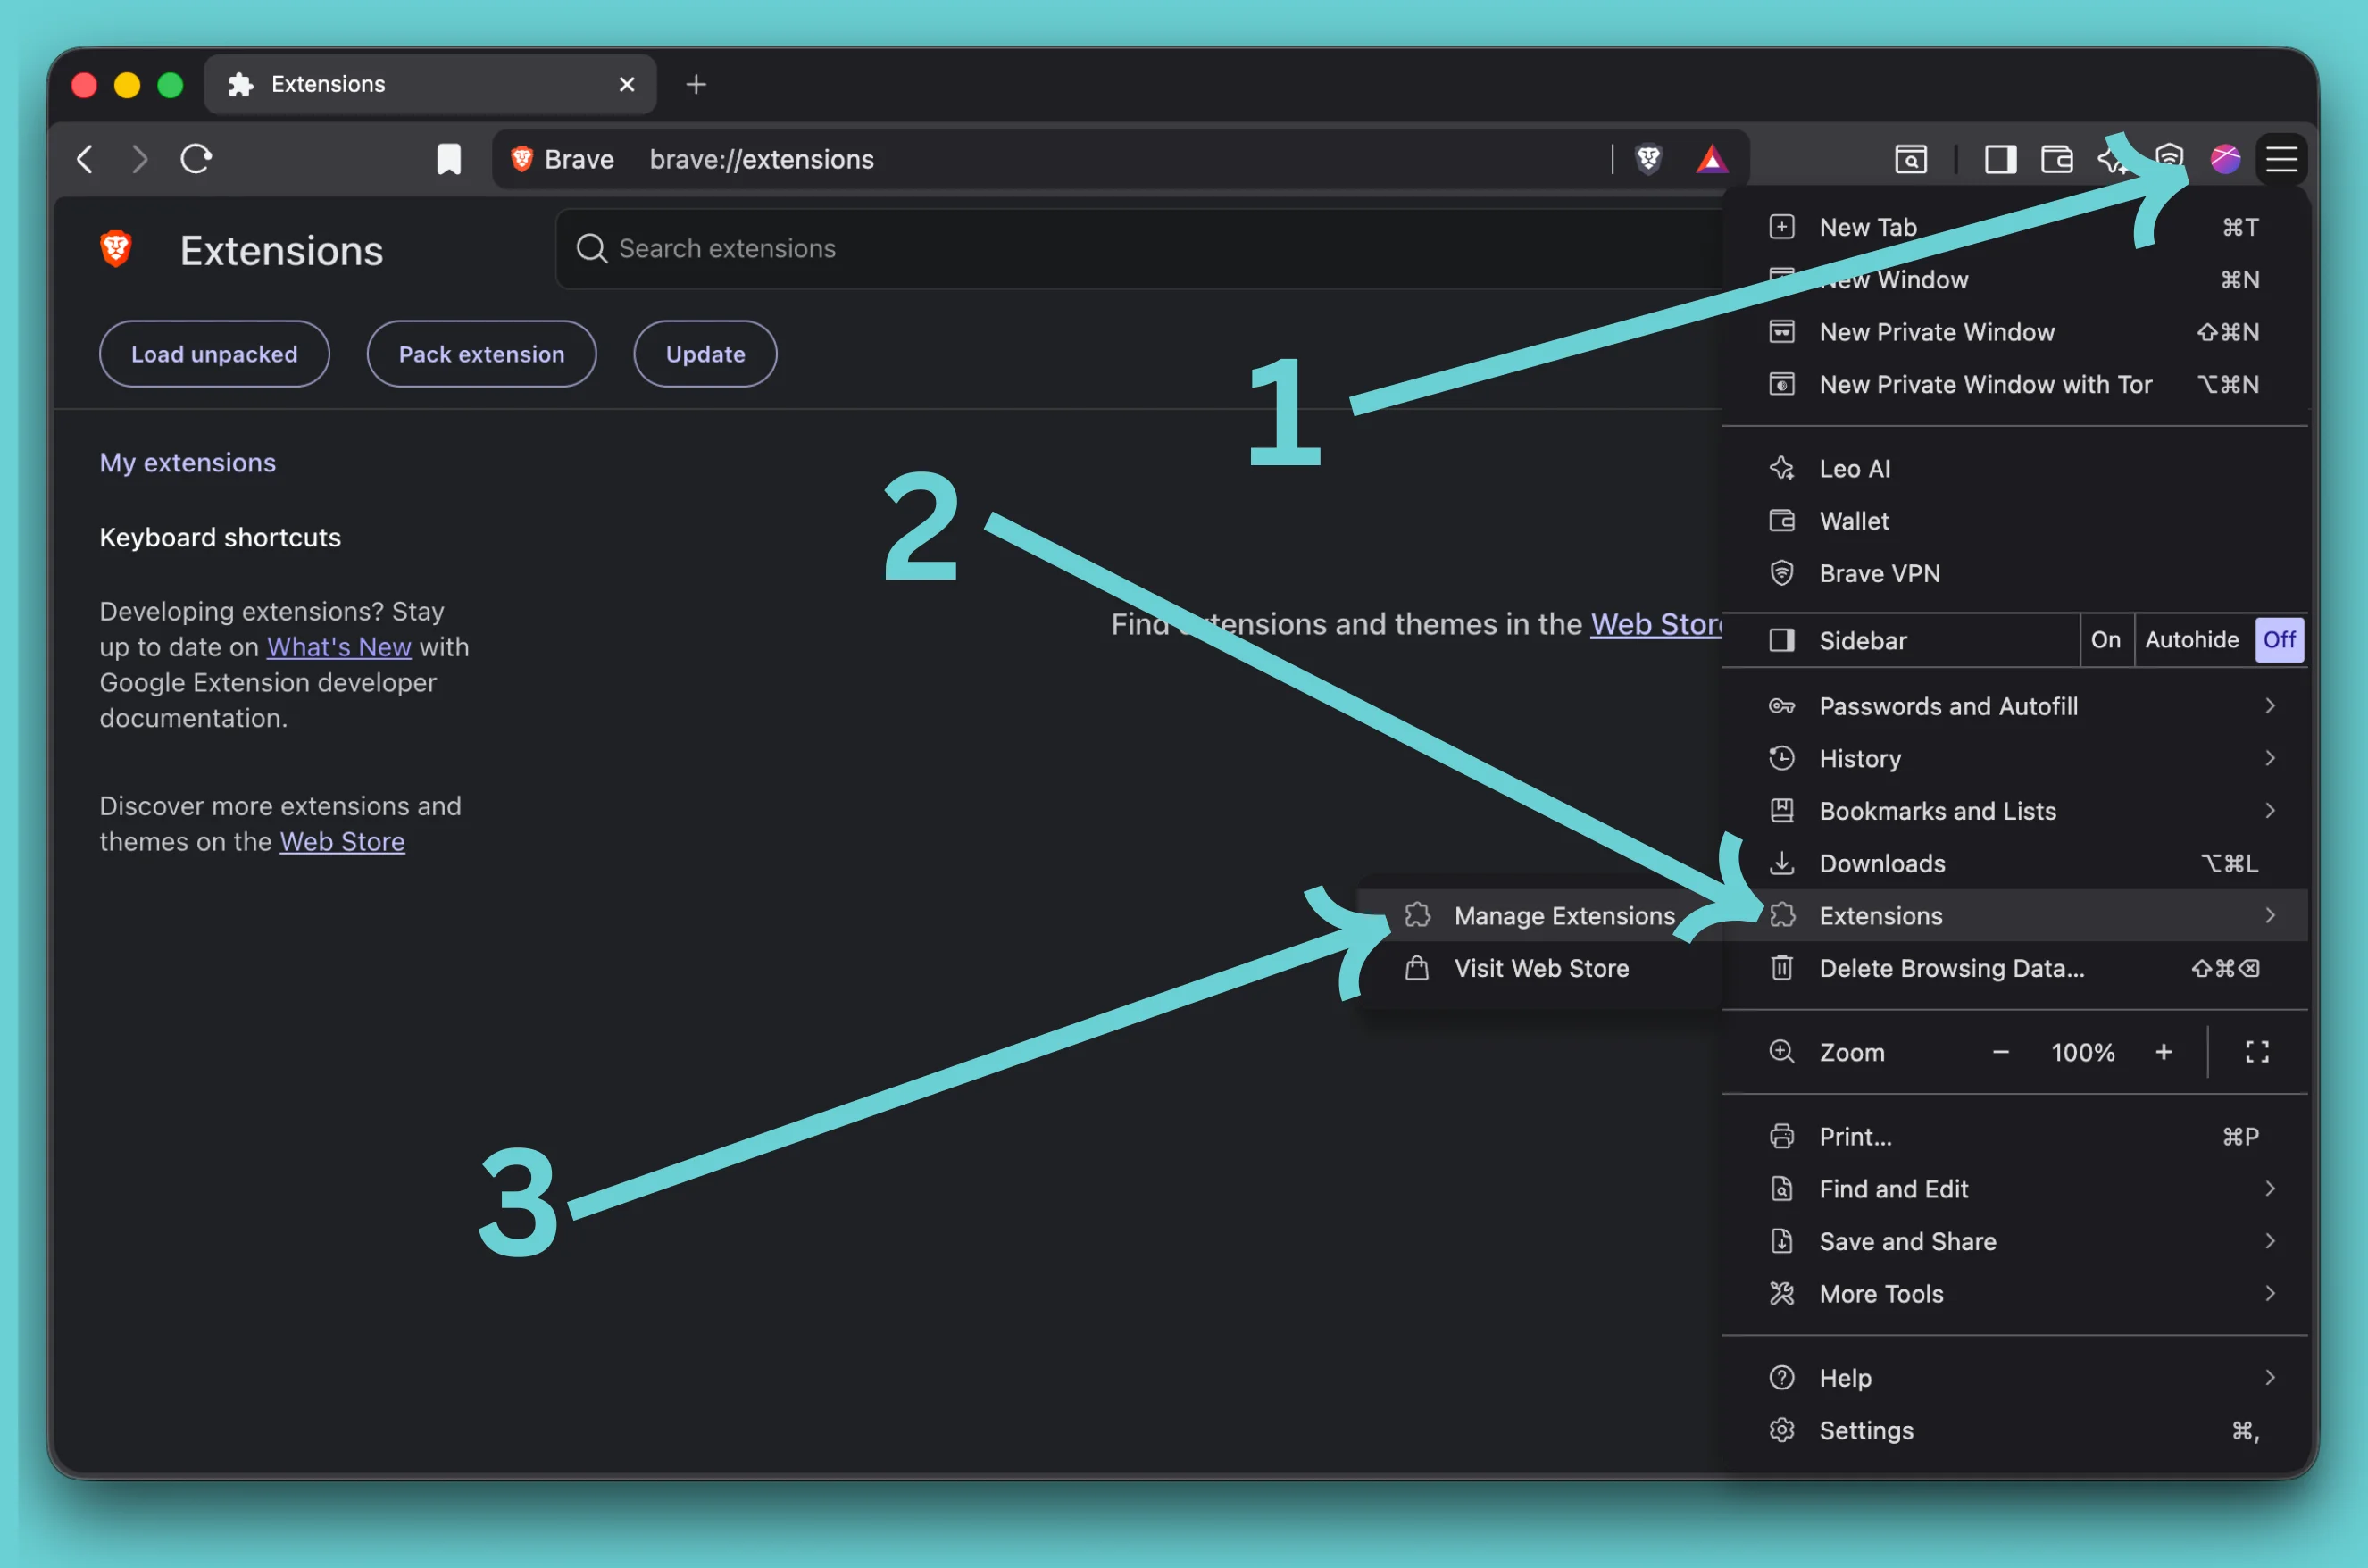Toggle fullscreen from the Zoom row
2368x1568 pixels.
2256,1052
